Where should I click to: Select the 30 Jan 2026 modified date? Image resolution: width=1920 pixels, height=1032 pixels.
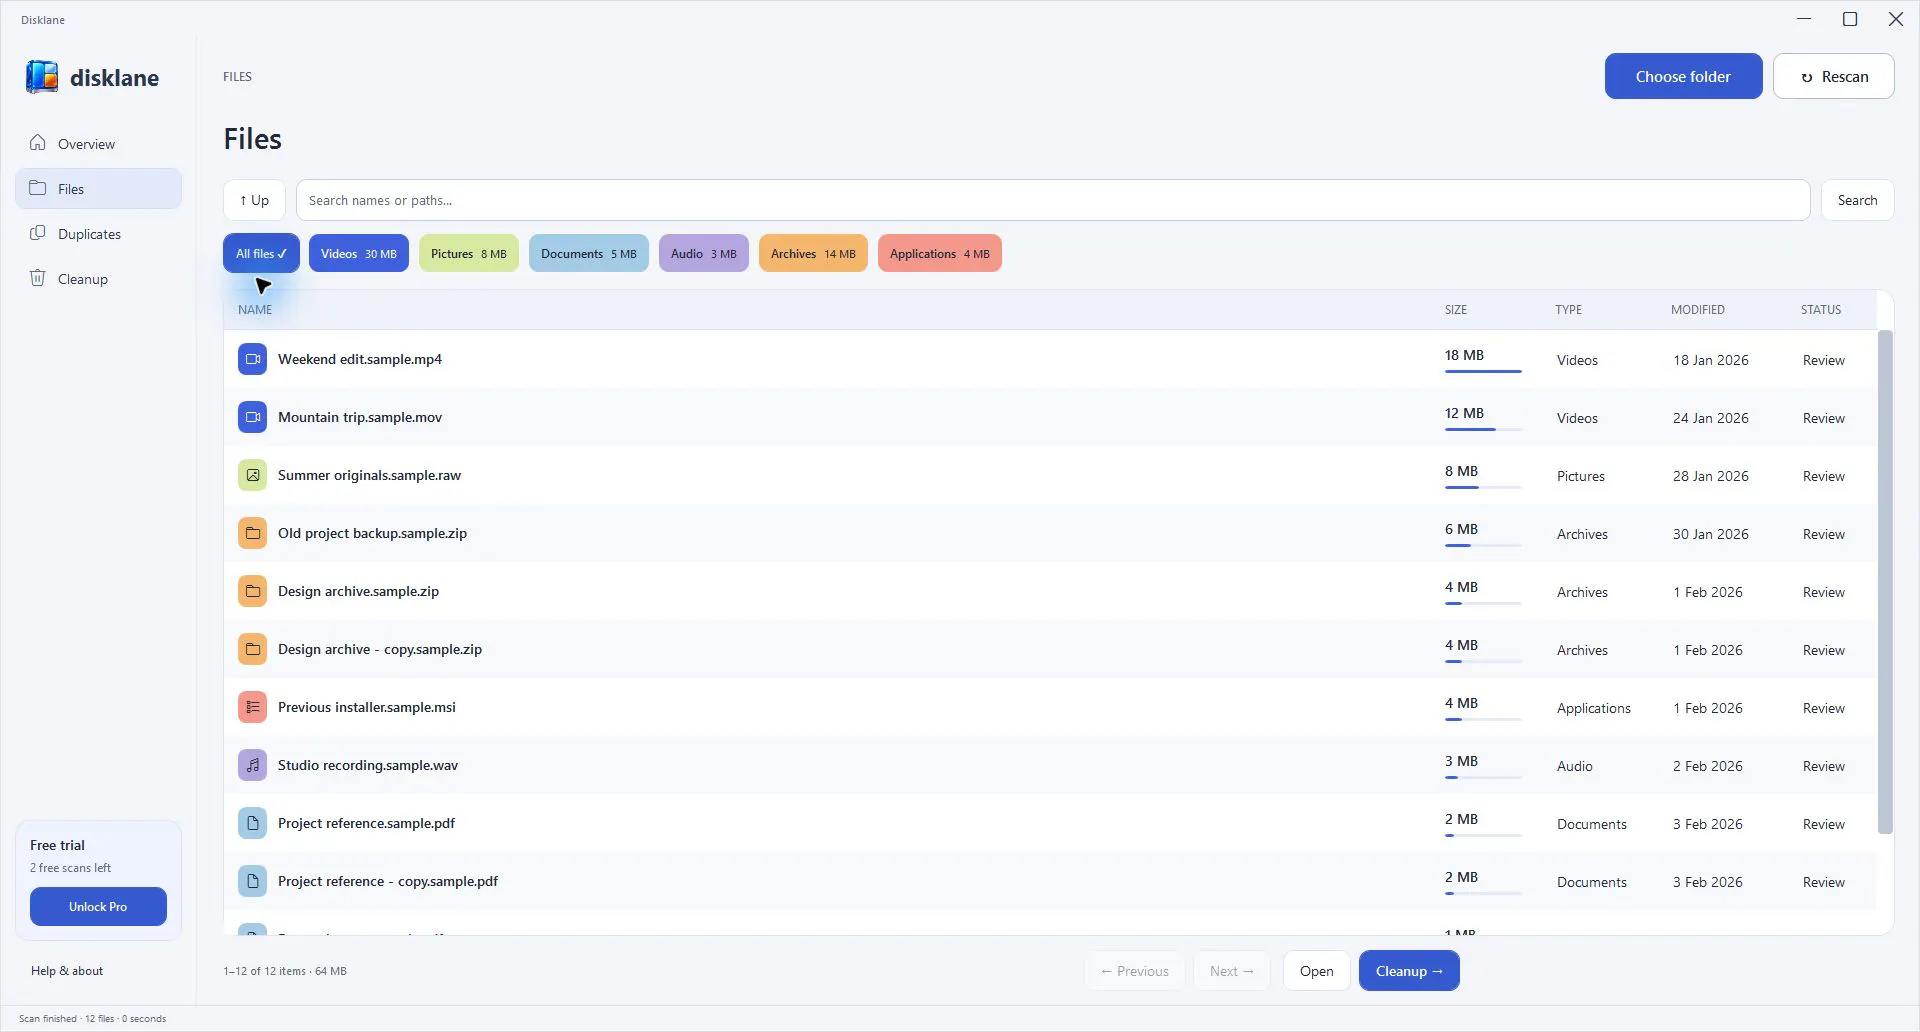tap(1710, 534)
